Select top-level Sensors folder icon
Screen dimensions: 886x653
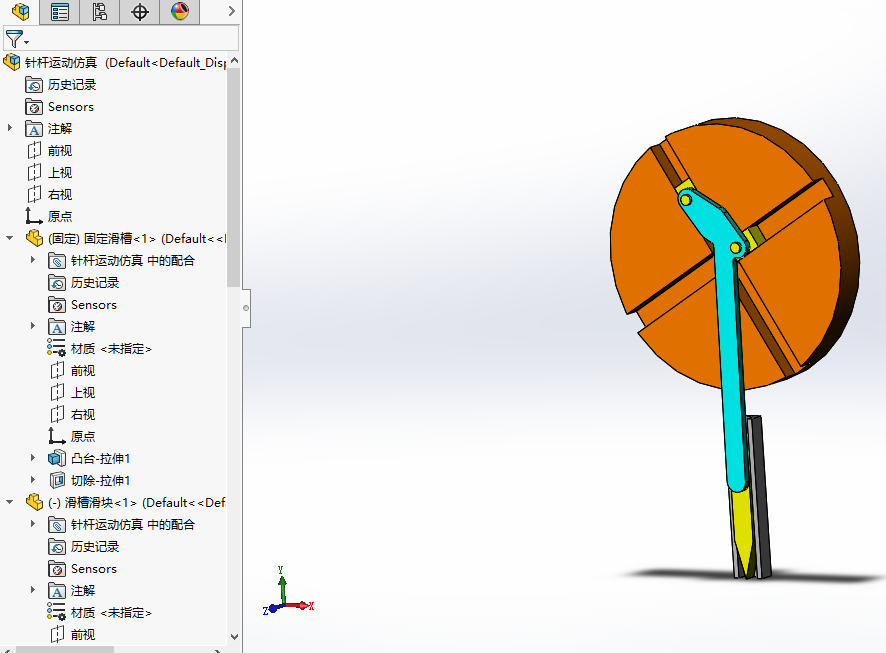click(x=34, y=107)
